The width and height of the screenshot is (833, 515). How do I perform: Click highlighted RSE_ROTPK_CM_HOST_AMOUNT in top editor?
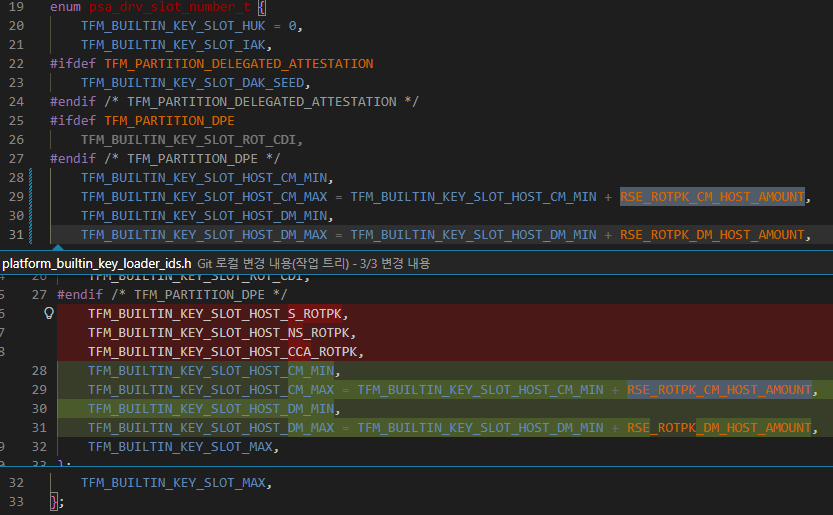712,197
